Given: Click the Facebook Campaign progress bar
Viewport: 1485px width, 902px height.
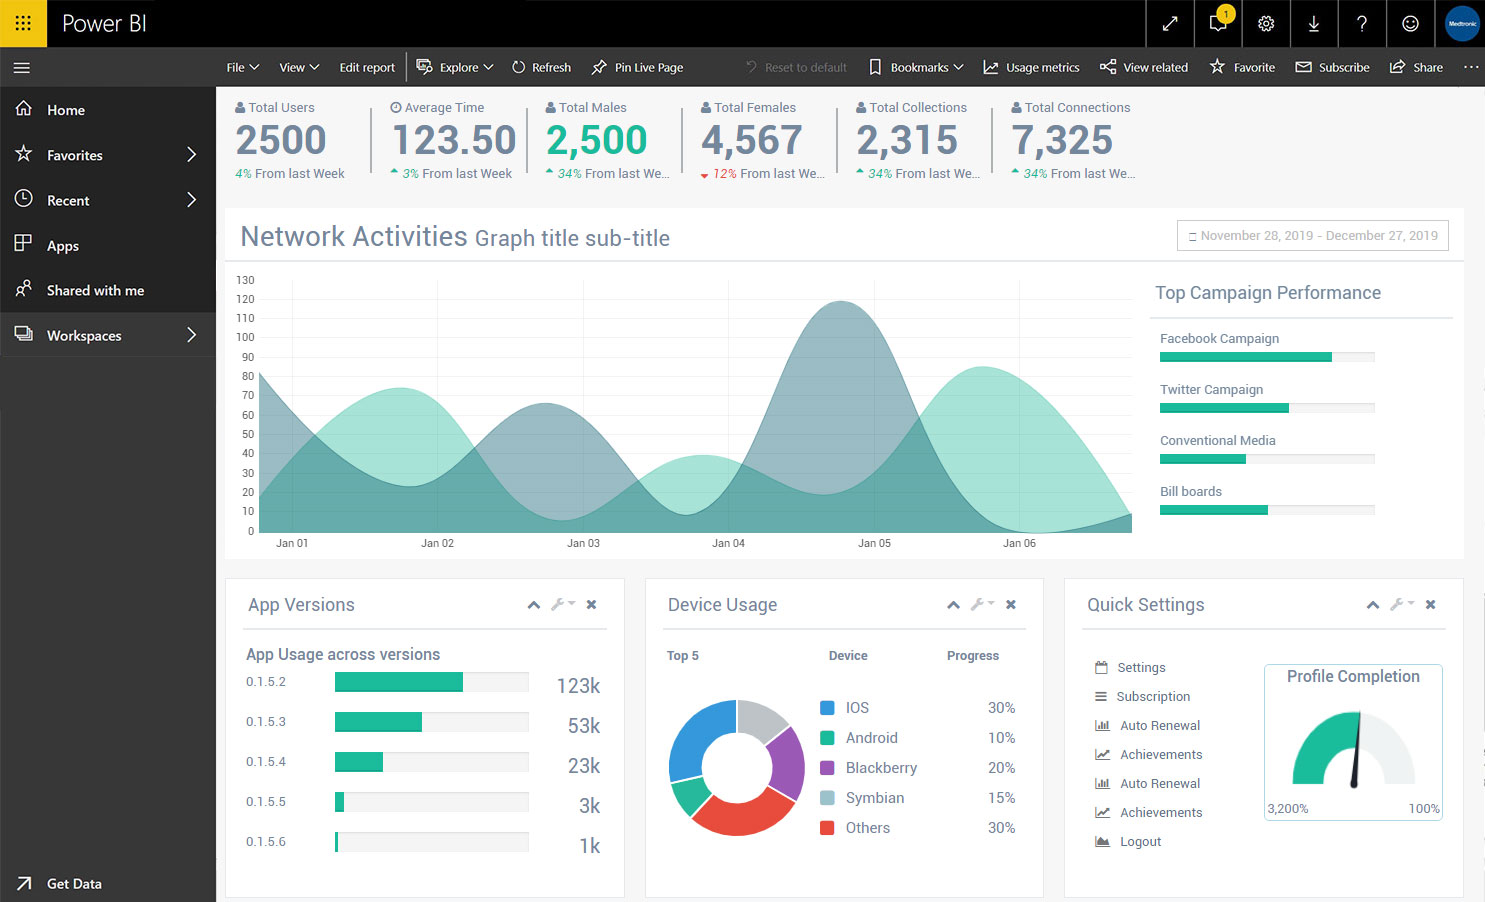Looking at the screenshot, I should click(x=1267, y=357).
